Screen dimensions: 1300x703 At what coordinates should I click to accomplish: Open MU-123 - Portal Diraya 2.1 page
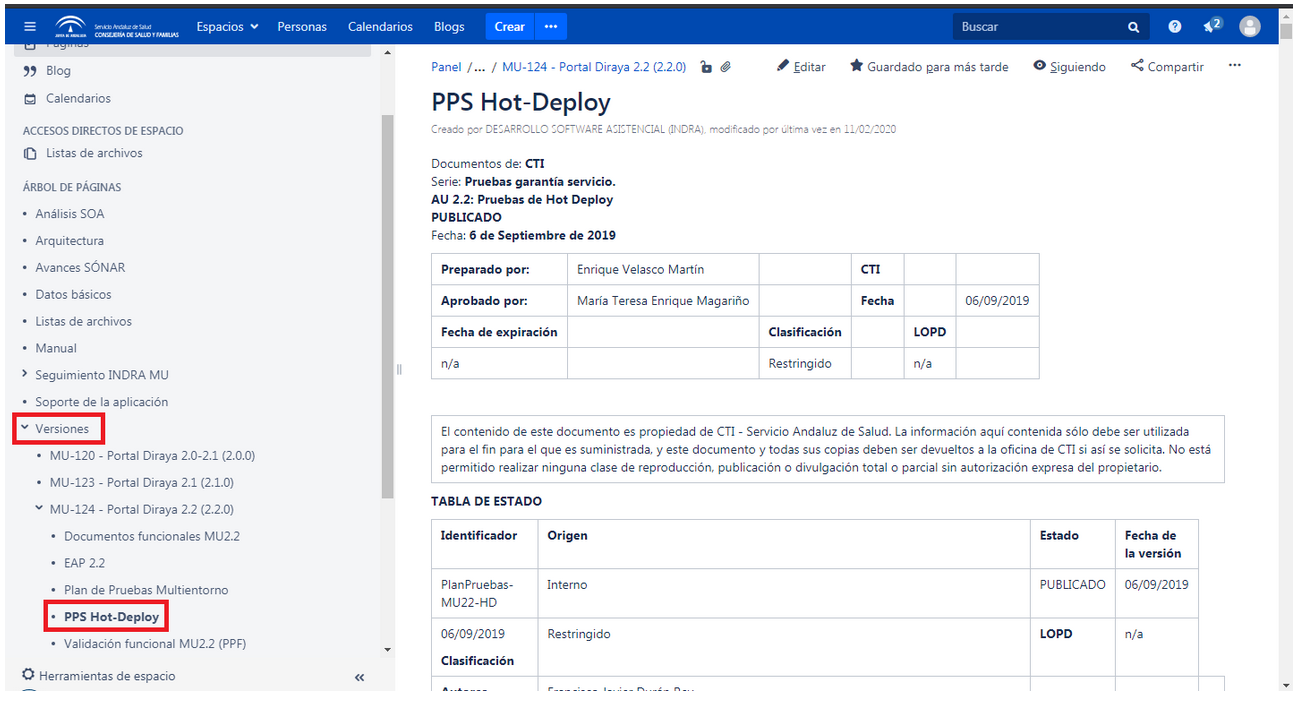pos(142,483)
